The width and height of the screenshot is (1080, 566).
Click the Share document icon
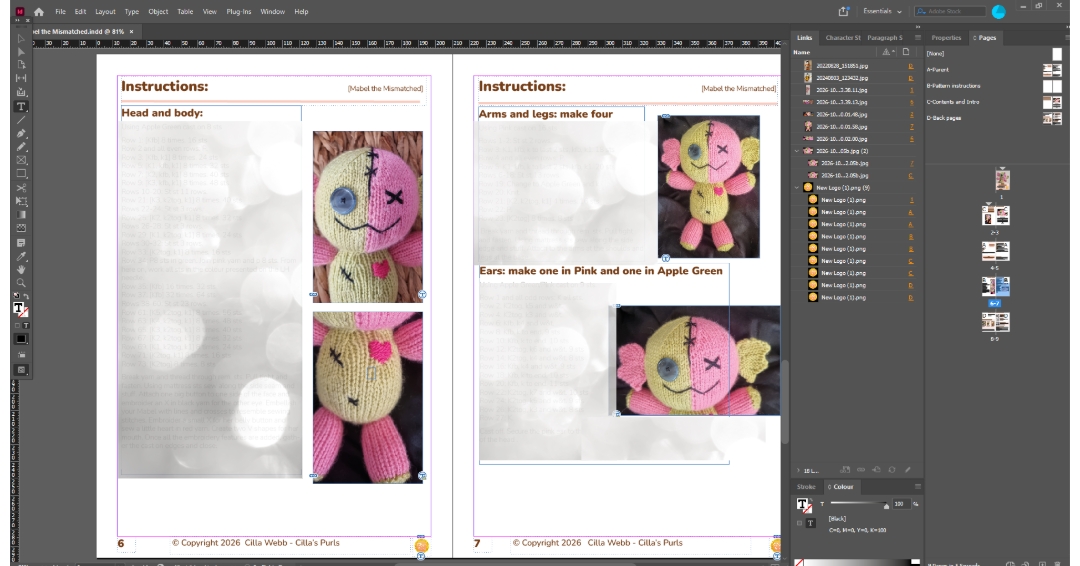coord(843,12)
